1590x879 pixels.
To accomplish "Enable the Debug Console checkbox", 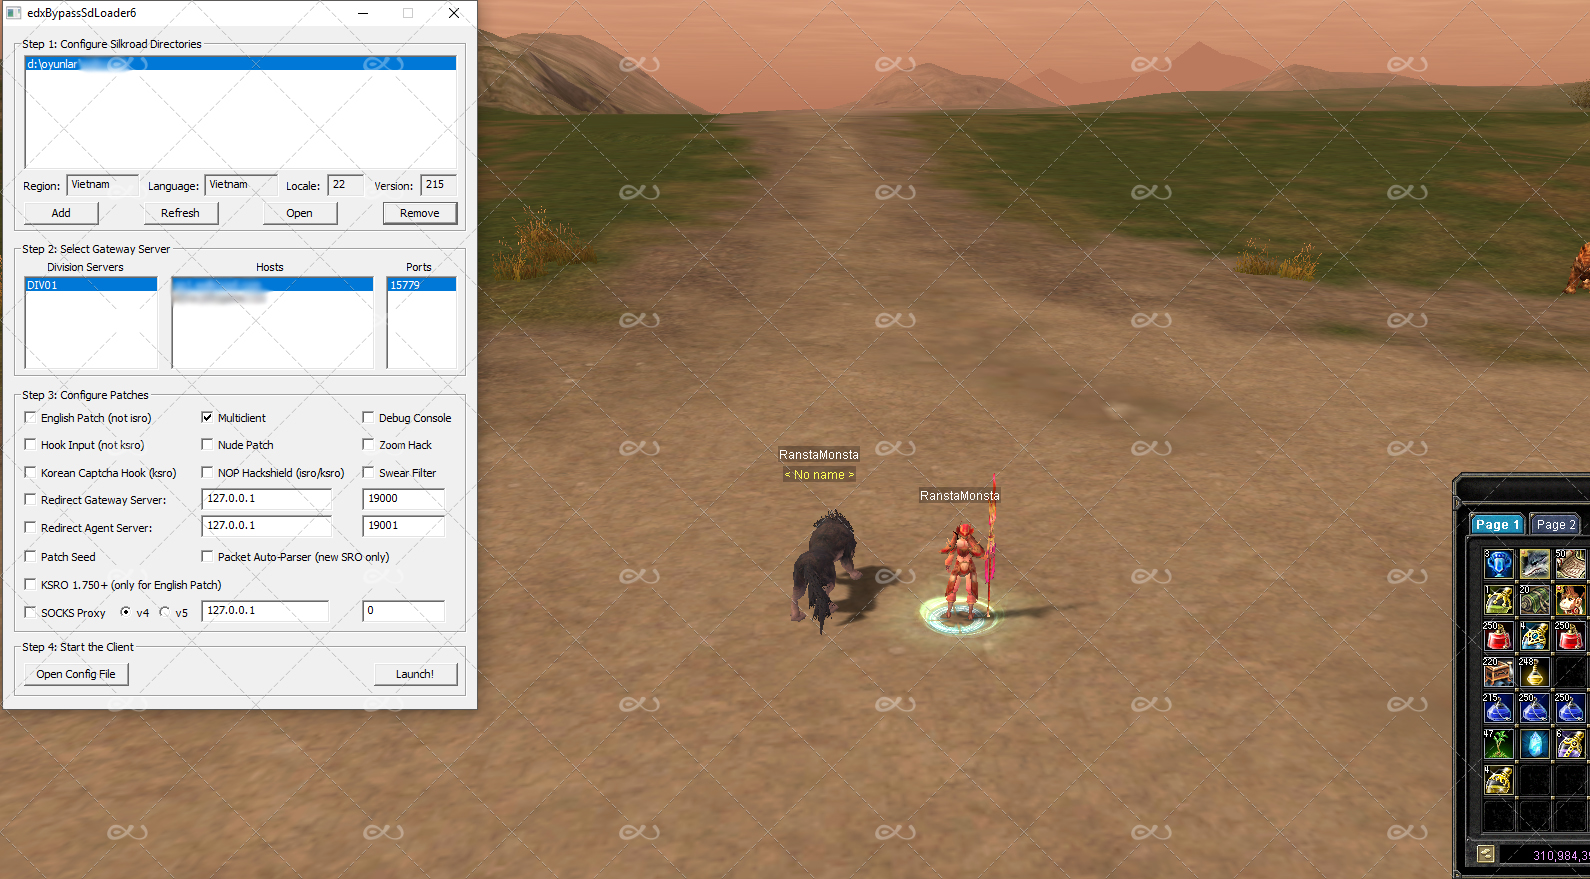I will point(368,417).
